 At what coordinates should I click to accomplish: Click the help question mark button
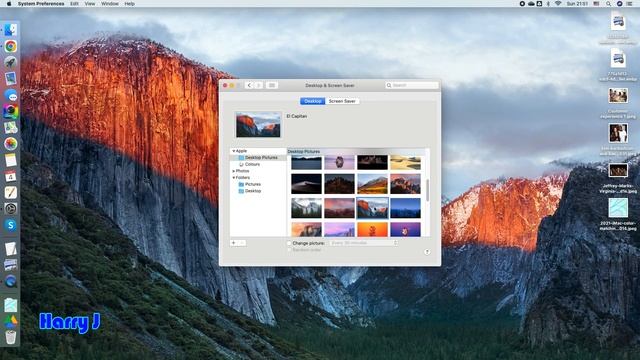coord(427,252)
